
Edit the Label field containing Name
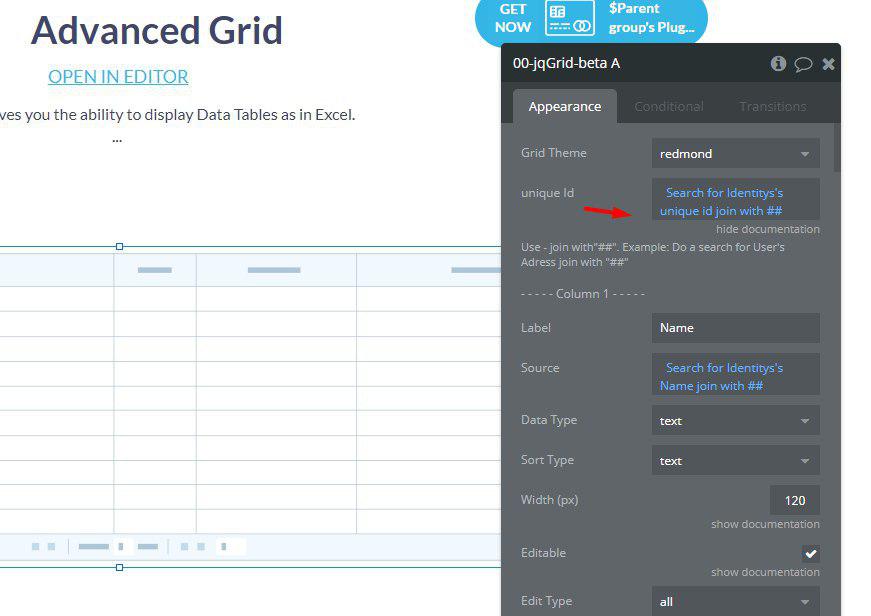[735, 328]
